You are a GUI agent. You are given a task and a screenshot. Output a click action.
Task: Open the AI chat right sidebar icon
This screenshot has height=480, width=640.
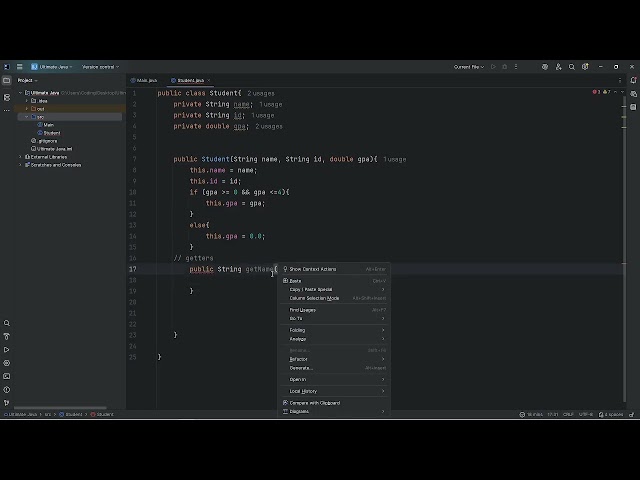[x=633, y=94]
